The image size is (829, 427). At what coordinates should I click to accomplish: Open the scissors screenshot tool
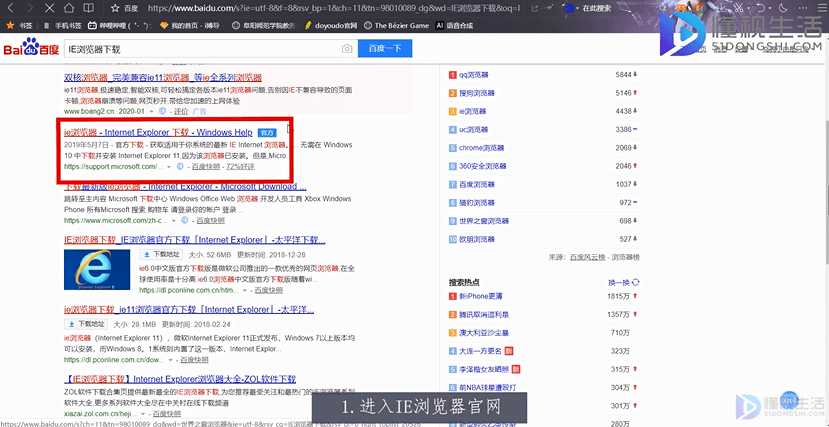click(x=738, y=8)
